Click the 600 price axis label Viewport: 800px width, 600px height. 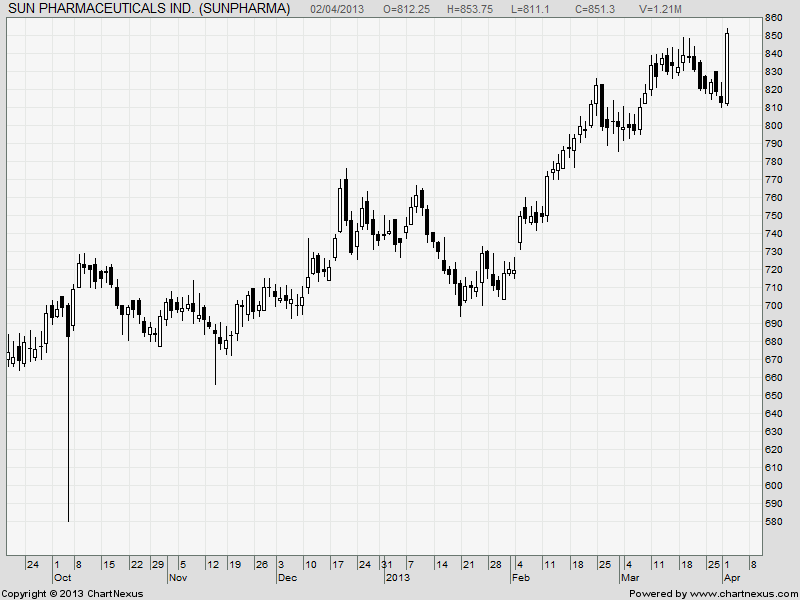point(773,486)
